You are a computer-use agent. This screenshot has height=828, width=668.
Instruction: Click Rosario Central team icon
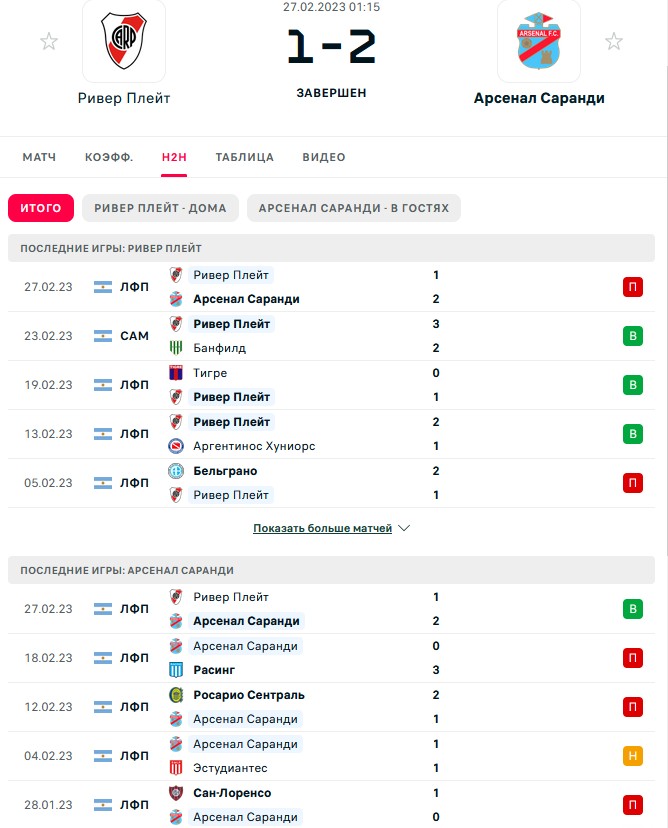176,695
